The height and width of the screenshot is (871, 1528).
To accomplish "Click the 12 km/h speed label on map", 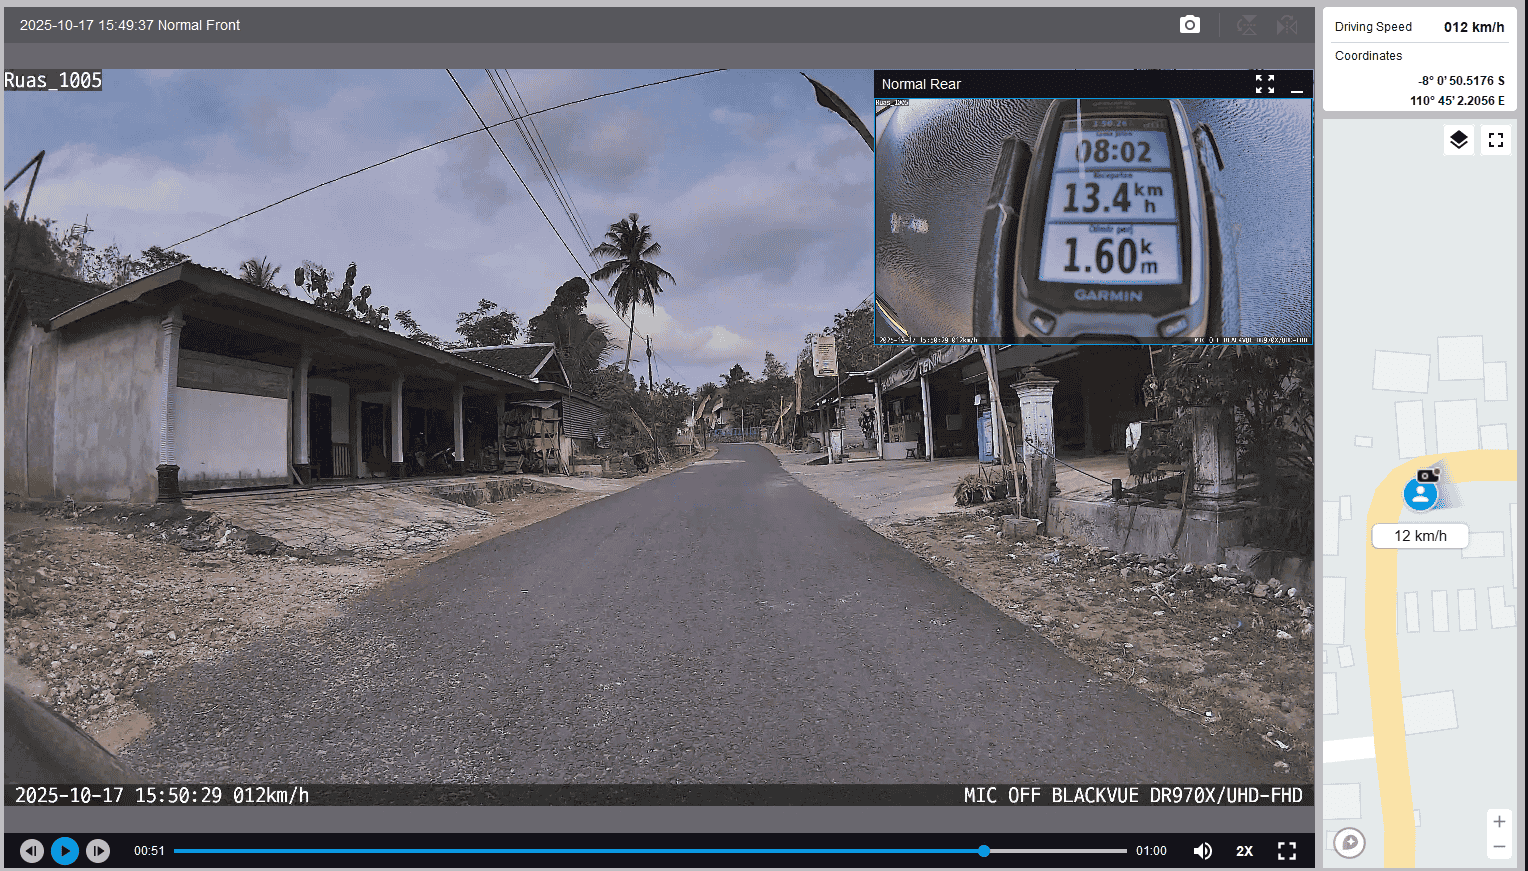I will tap(1420, 536).
